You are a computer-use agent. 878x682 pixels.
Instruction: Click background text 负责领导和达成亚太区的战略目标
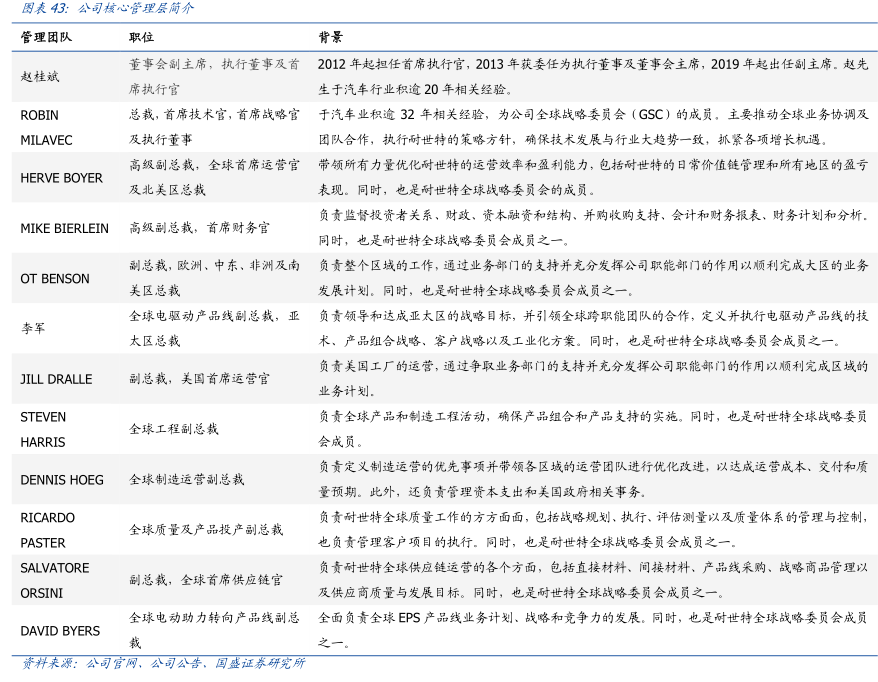pyautogui.click(x=593, y=329)
